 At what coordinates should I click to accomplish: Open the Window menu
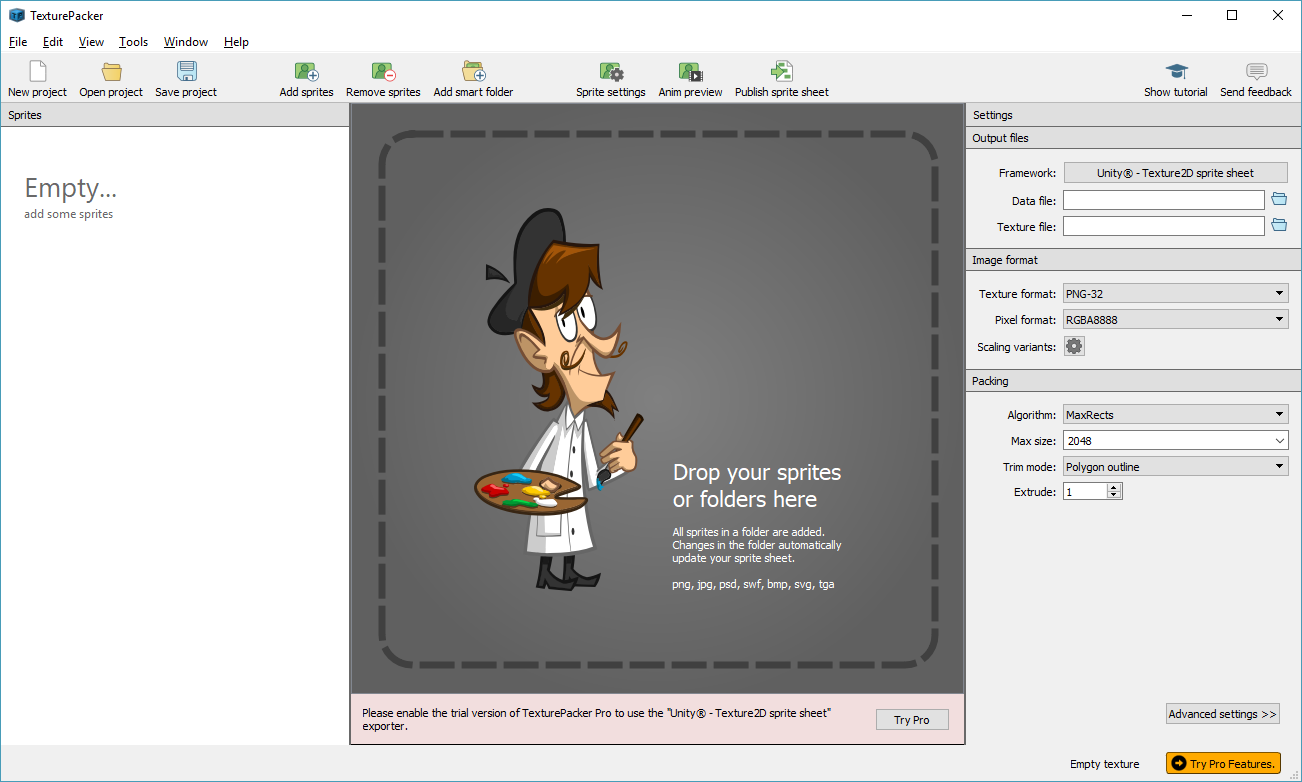(186, 42)
